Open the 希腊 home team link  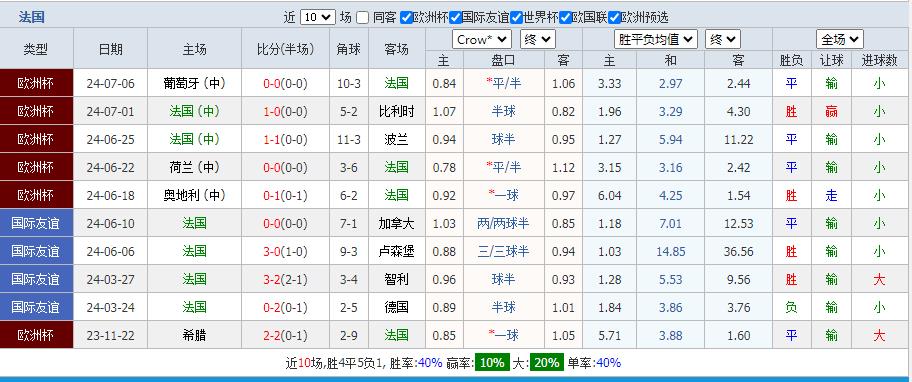pyautogui.click(x=194, y=335)
